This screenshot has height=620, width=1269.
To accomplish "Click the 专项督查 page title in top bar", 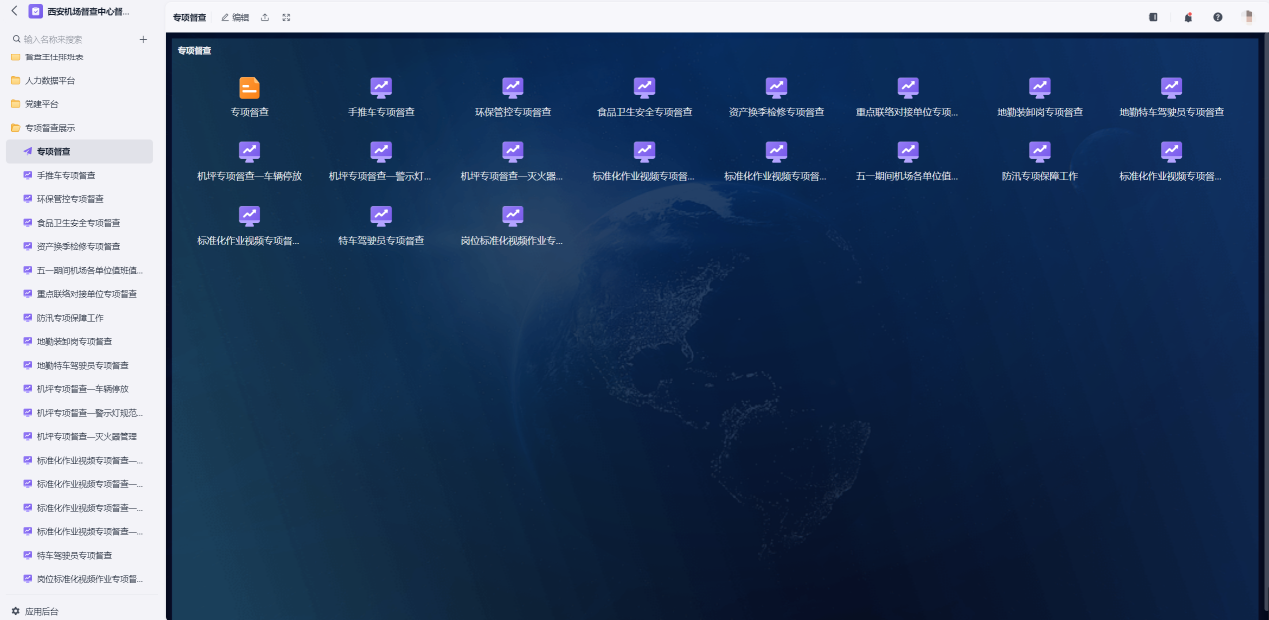I will 190,17.
